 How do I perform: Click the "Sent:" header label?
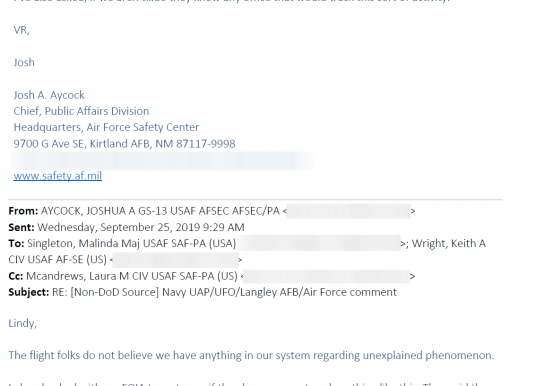coord(21,227)
